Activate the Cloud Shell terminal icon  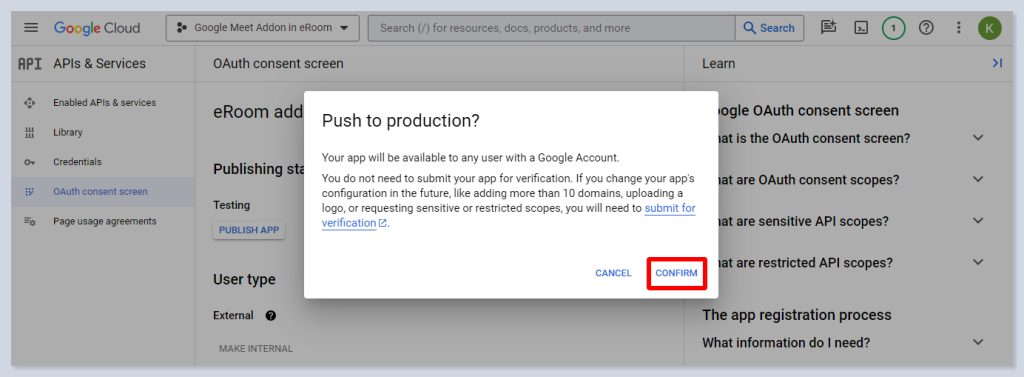click(861, 28)
